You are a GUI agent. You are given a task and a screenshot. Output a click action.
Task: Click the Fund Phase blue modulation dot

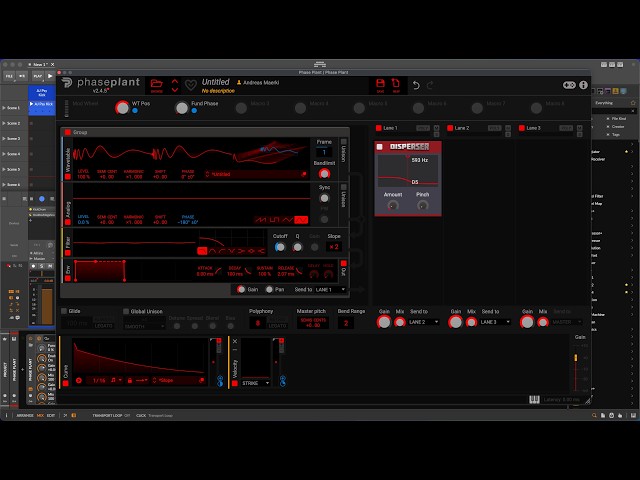pos(194,111)
